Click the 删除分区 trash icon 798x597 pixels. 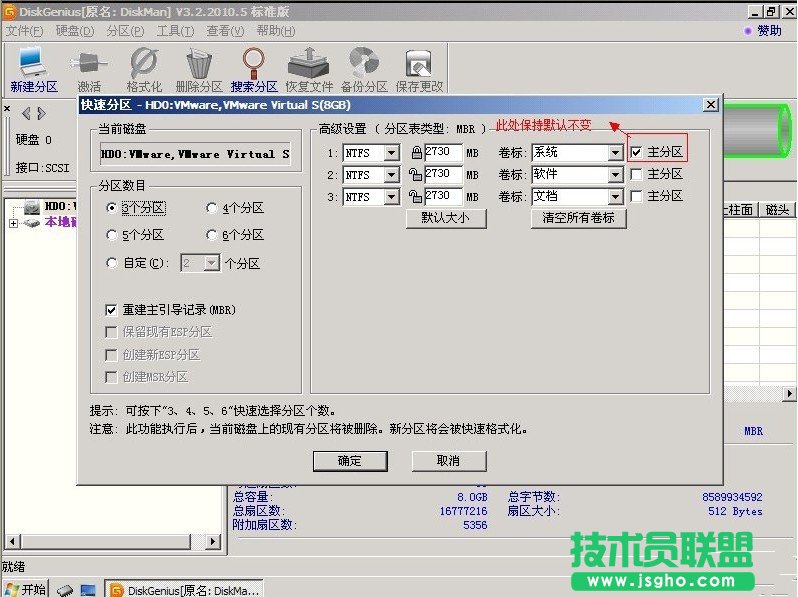[198, 68]
